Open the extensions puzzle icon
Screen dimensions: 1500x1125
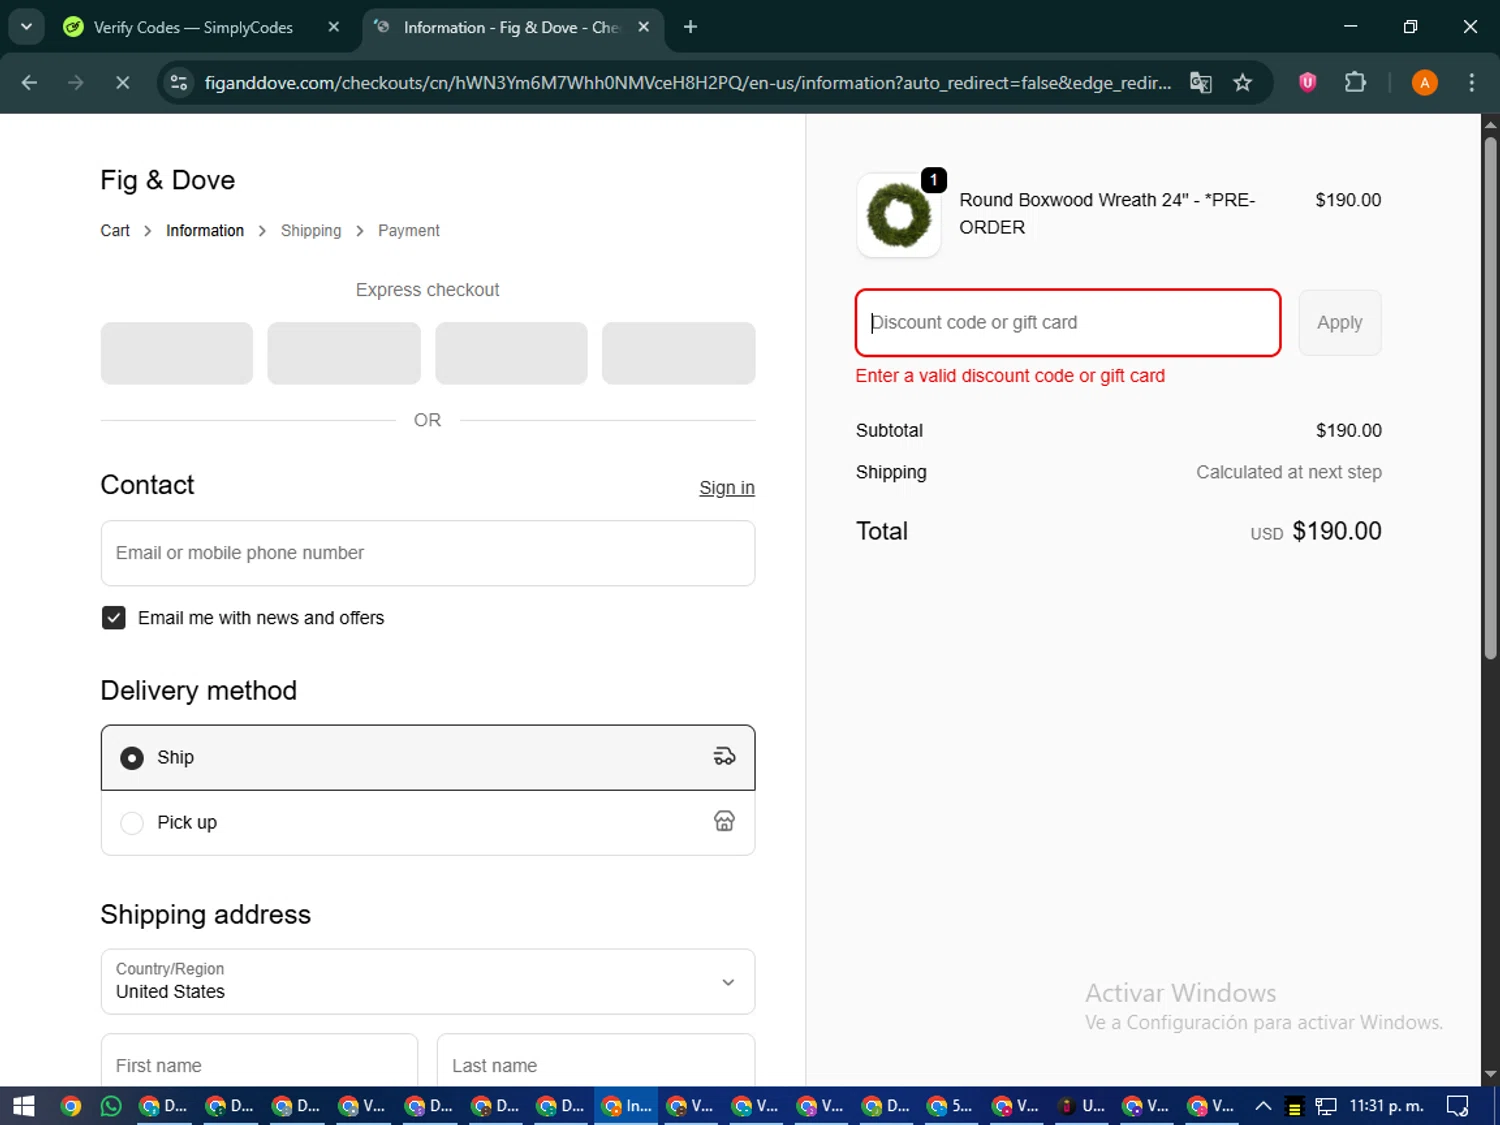click(x=1355, y=83)
